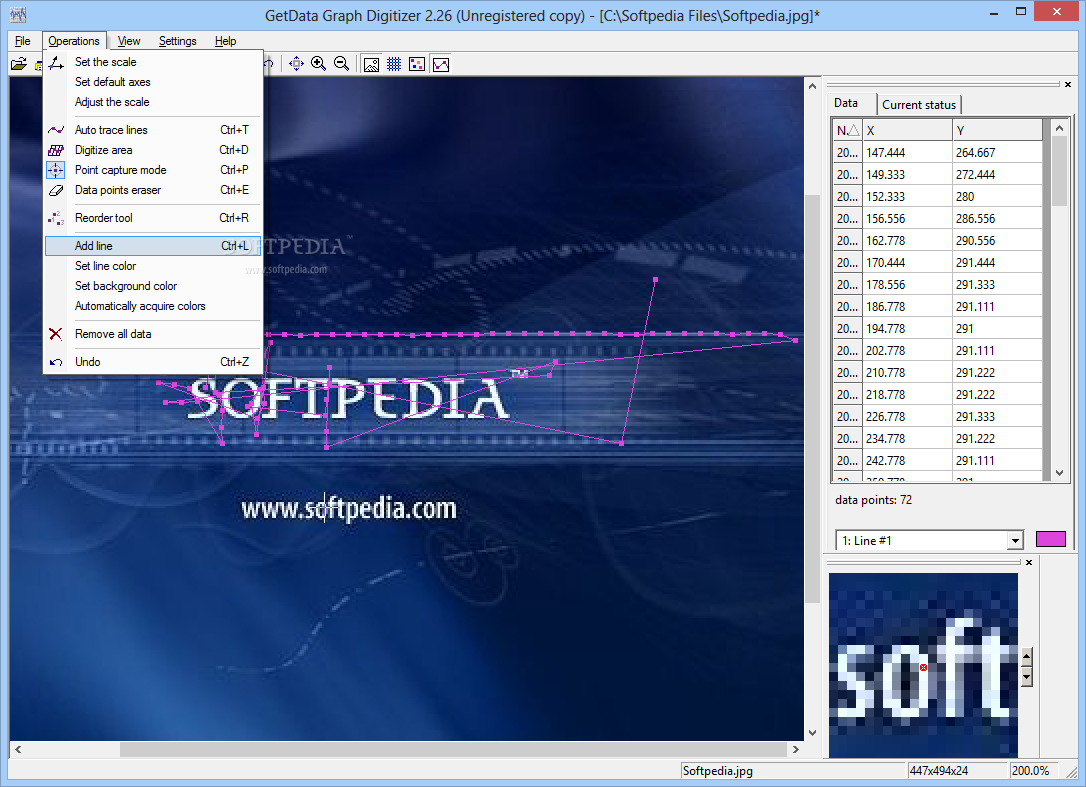Screen dimensions: 1086x787
Task: Start Auto trace lines tool
Action: [153, 130]
